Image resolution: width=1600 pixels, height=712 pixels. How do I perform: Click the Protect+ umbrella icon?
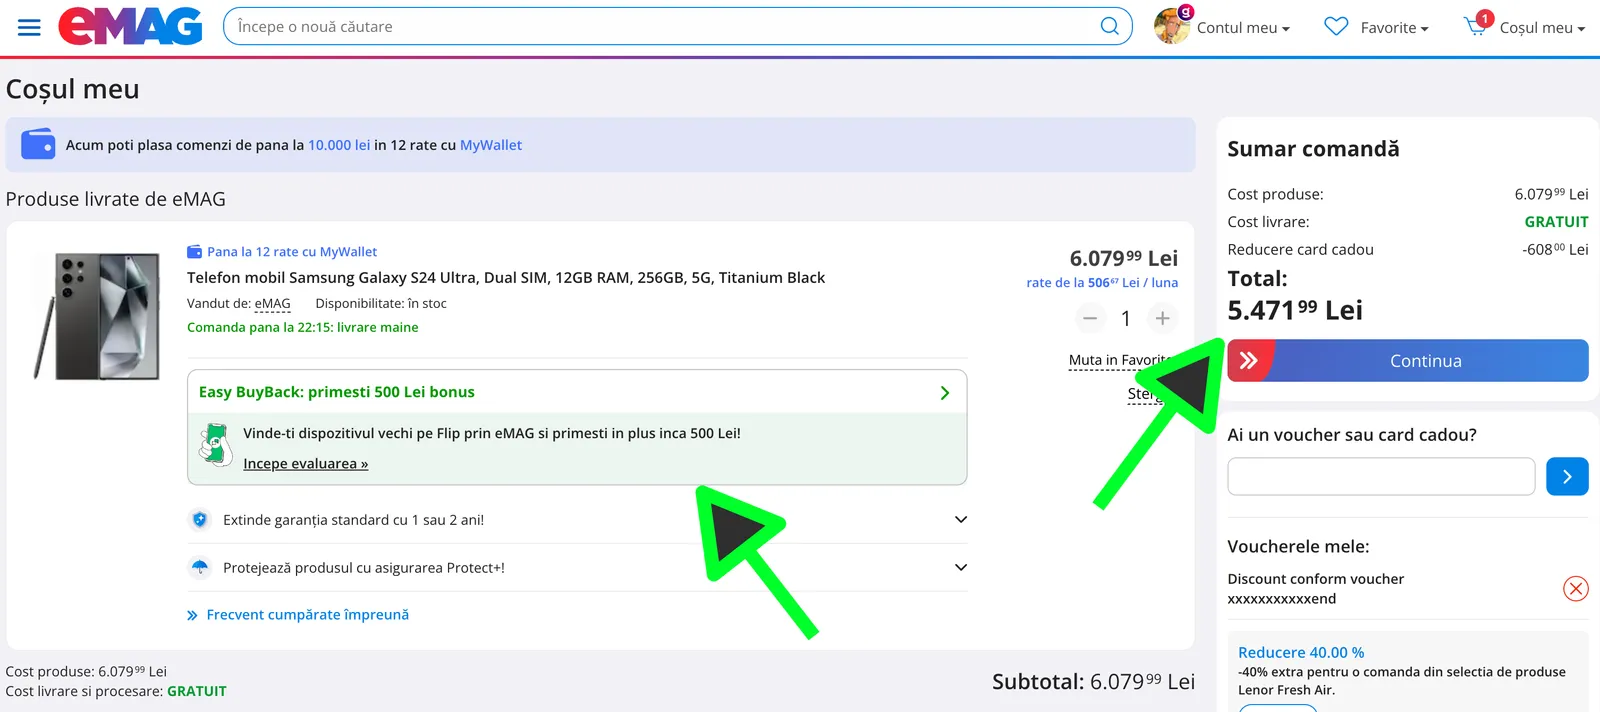[200, 568]
